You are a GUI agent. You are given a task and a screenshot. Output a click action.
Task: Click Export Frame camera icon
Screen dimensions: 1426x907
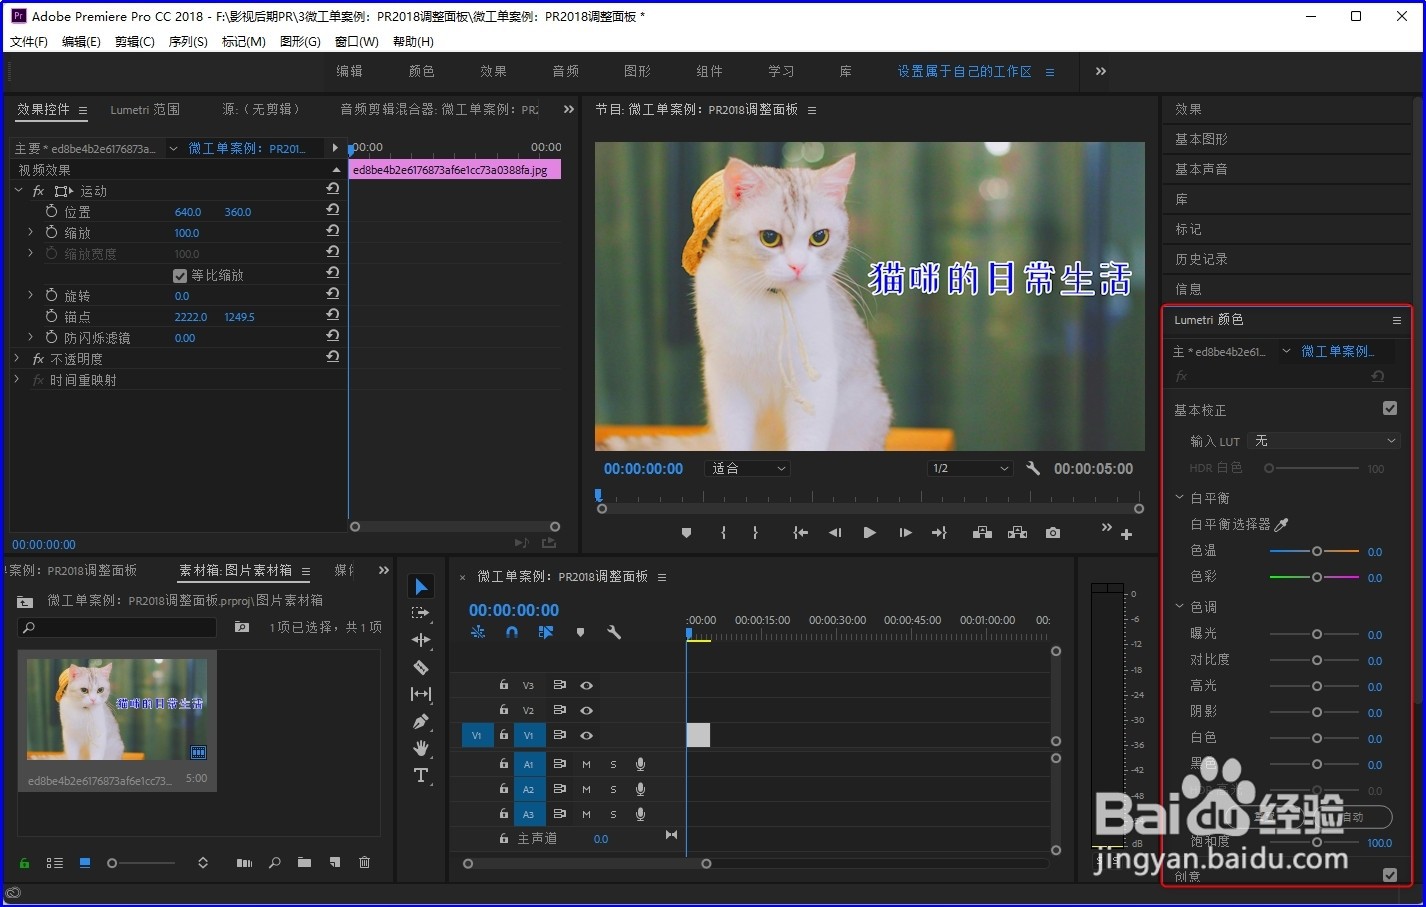1053,533
